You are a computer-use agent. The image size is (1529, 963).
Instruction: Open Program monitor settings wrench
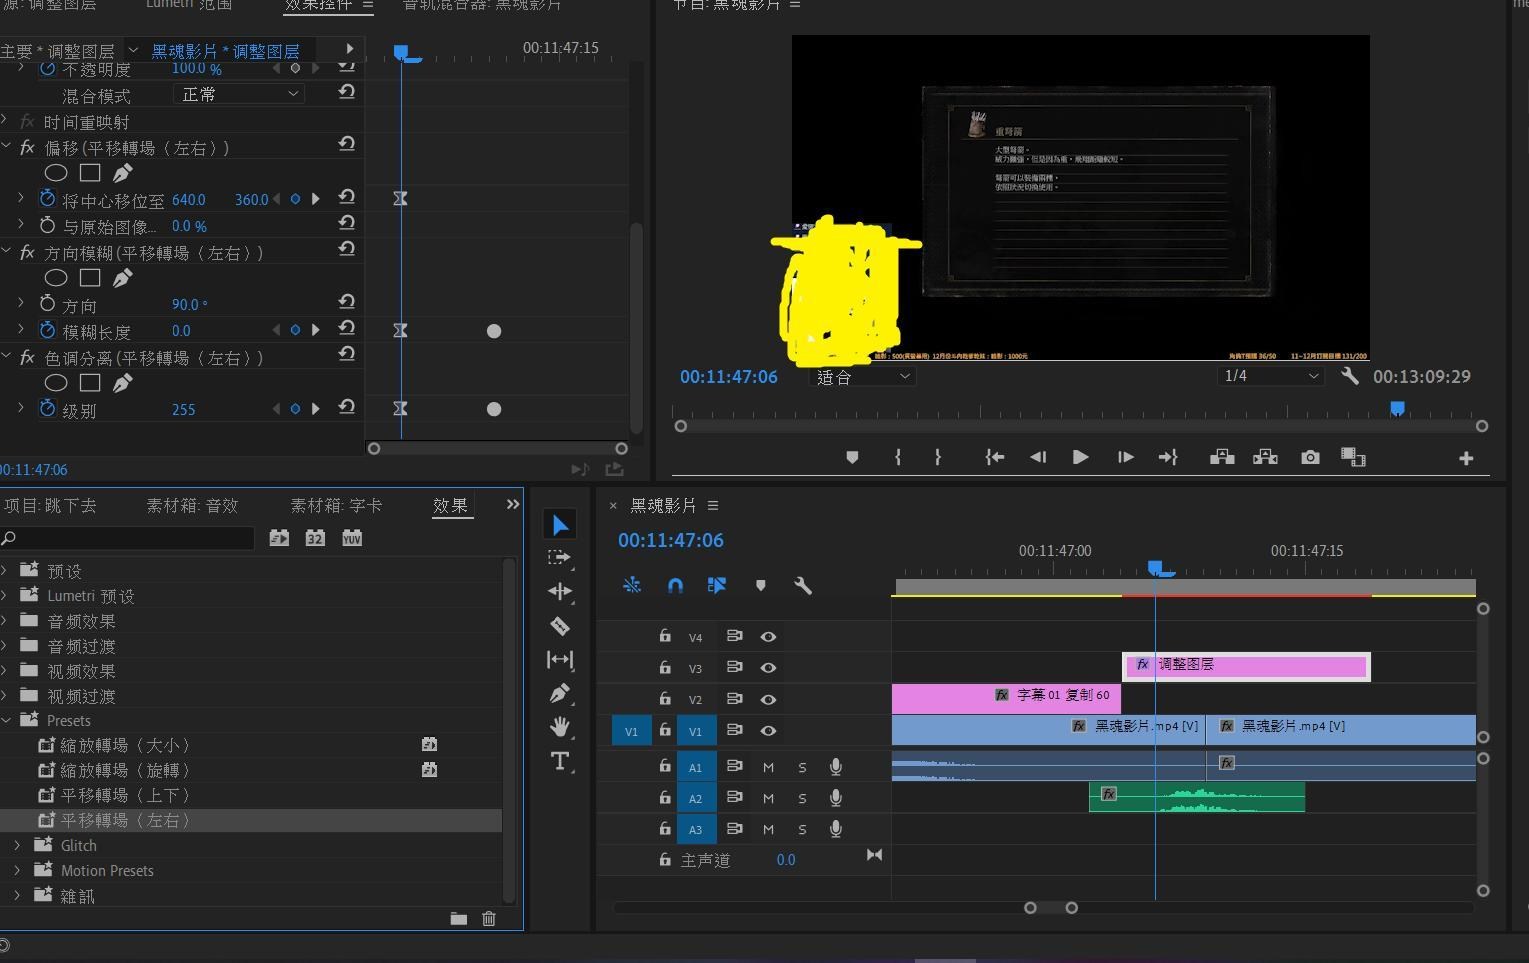tap(1350, 376)
